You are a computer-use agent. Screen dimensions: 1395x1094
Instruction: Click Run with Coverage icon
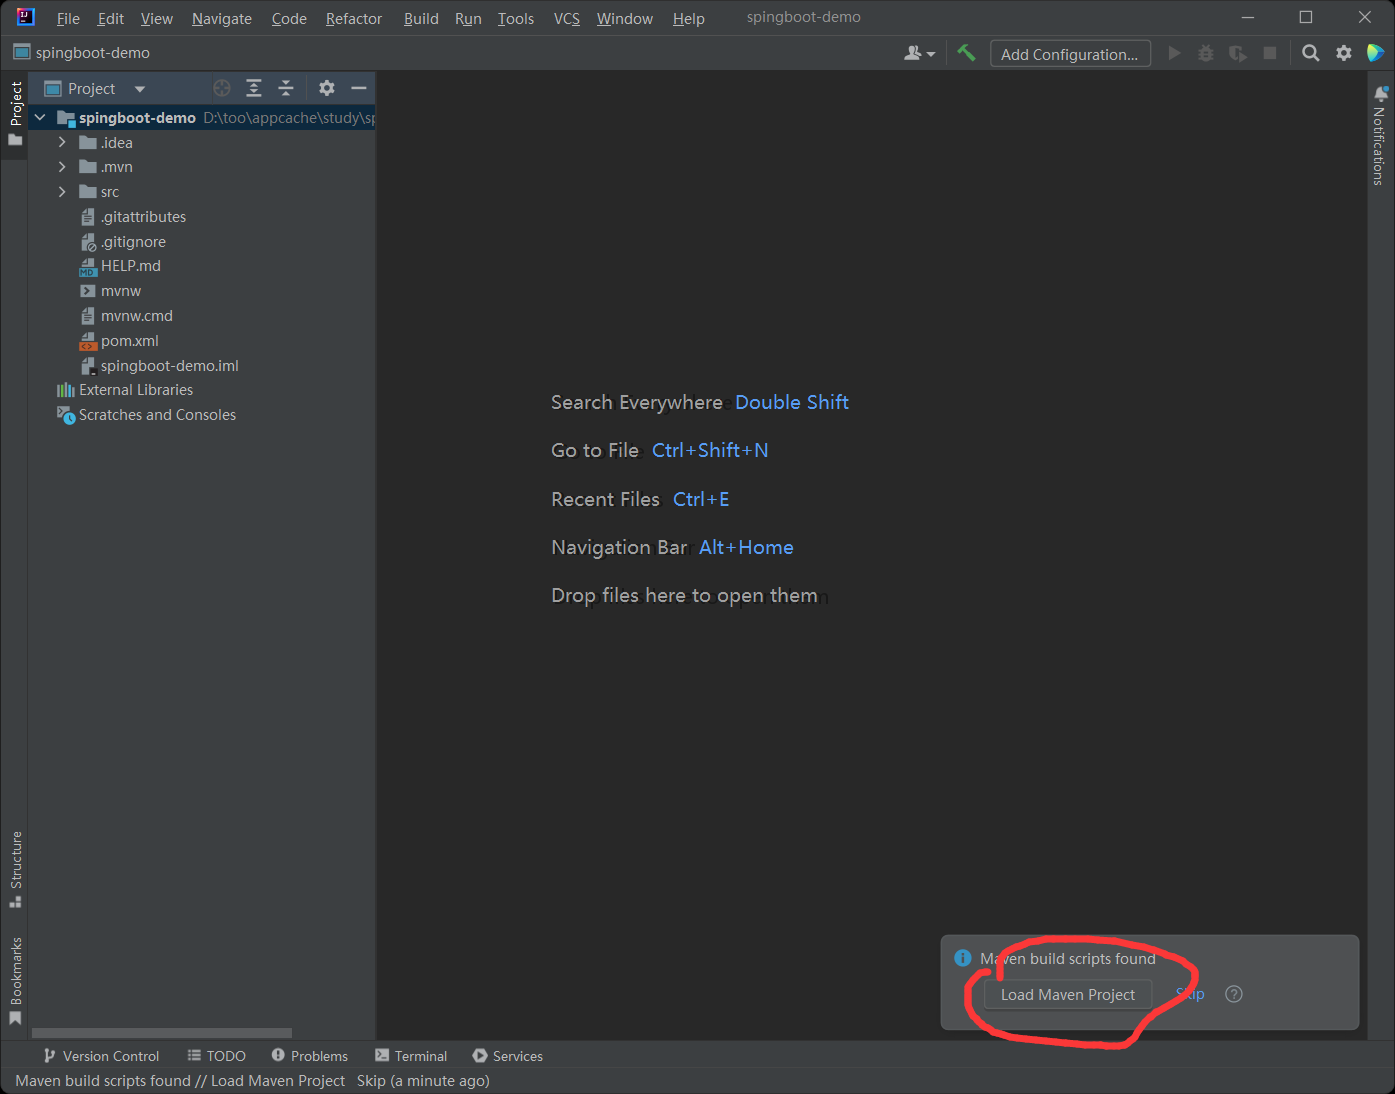pos(1238,53)
